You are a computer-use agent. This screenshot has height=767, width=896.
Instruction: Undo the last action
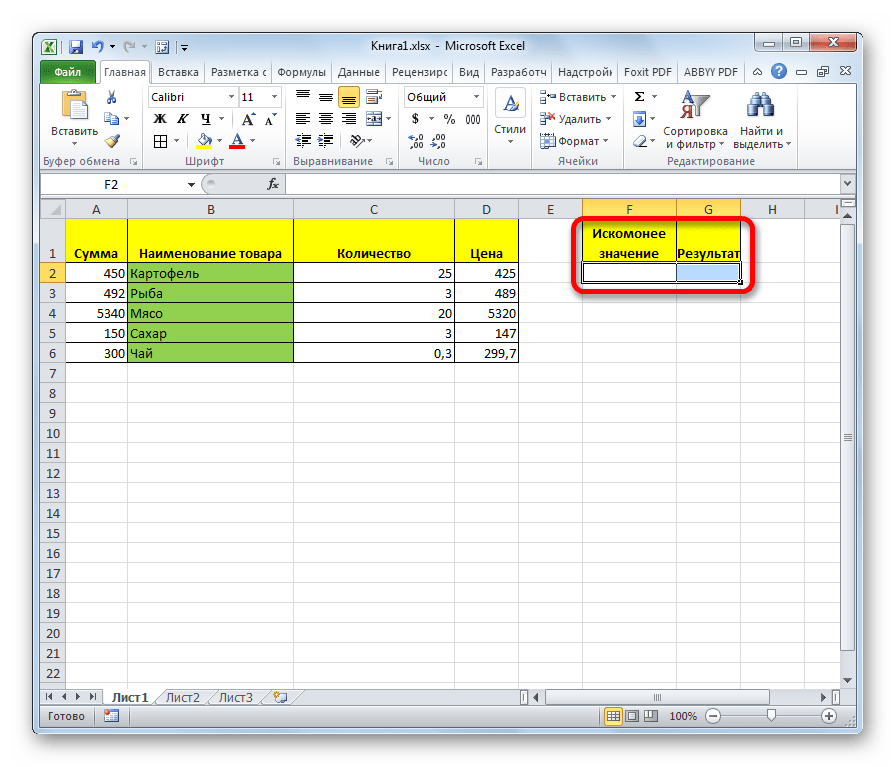(x=98, y=46)
